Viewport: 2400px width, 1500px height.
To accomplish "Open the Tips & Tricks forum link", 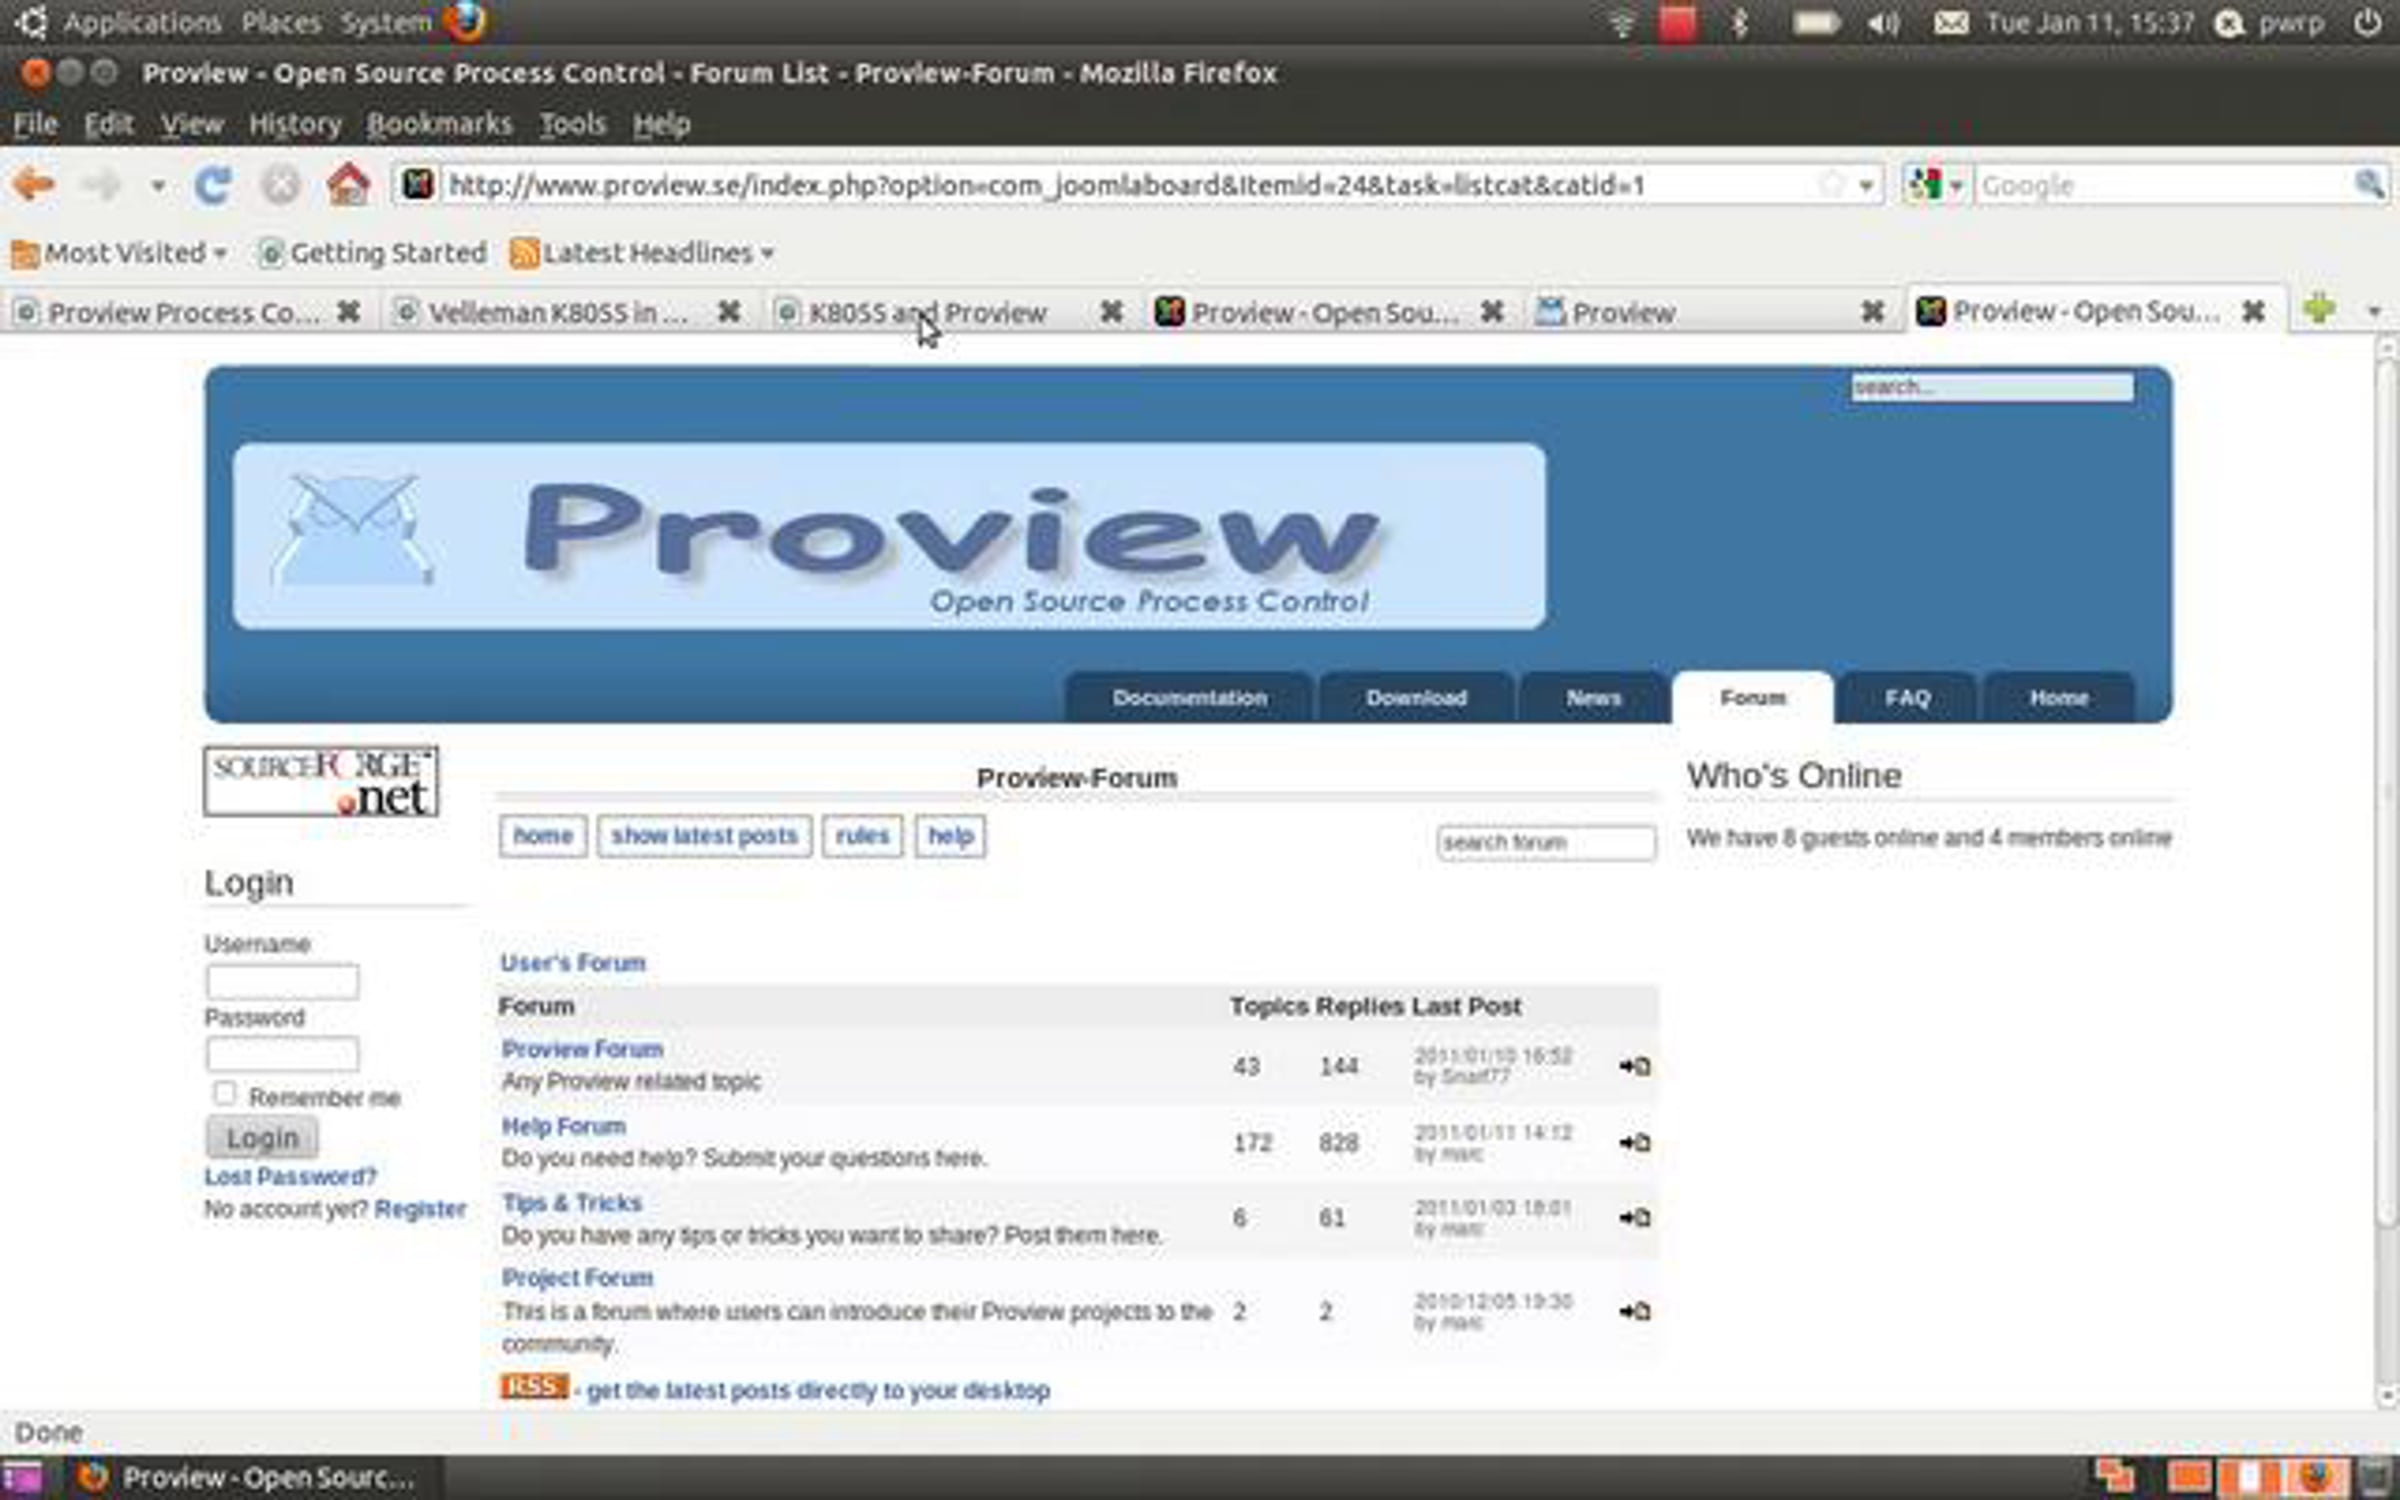I will click(571, 1202).
